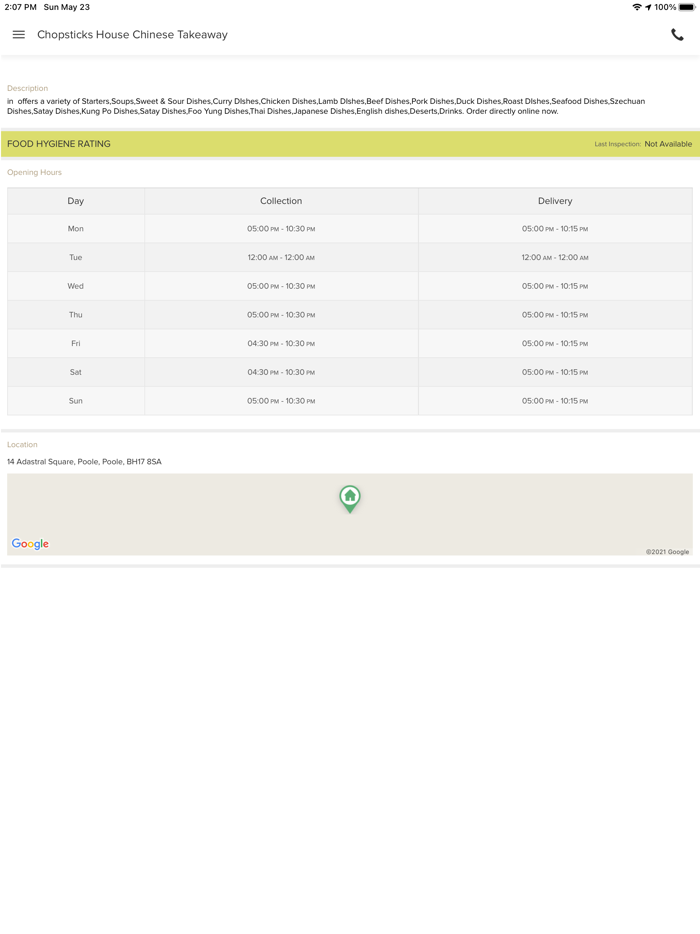Click the Last Inspection label

click(617, 144)
